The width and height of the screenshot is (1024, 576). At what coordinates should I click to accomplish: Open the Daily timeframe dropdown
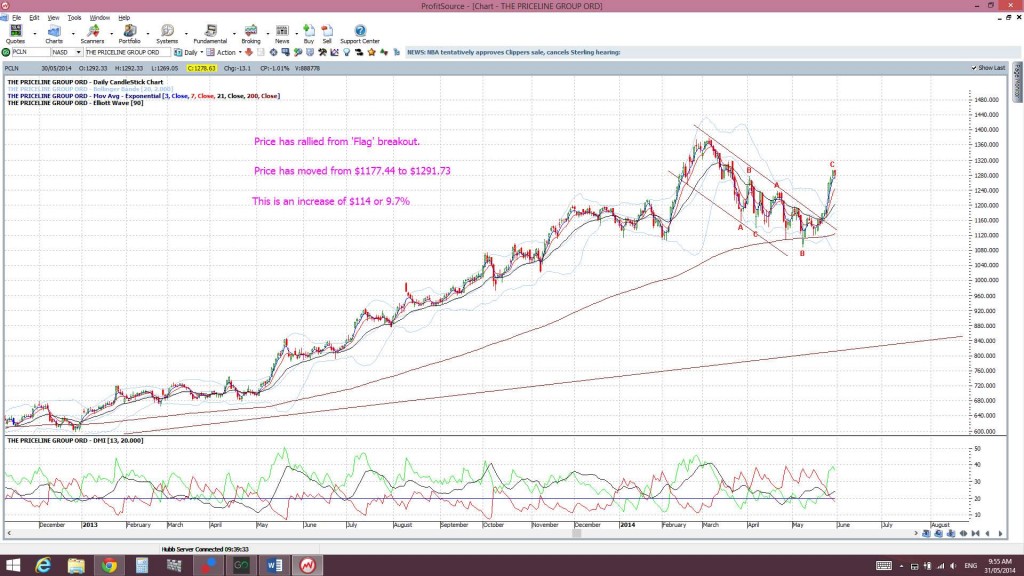(x=201, y=52)
